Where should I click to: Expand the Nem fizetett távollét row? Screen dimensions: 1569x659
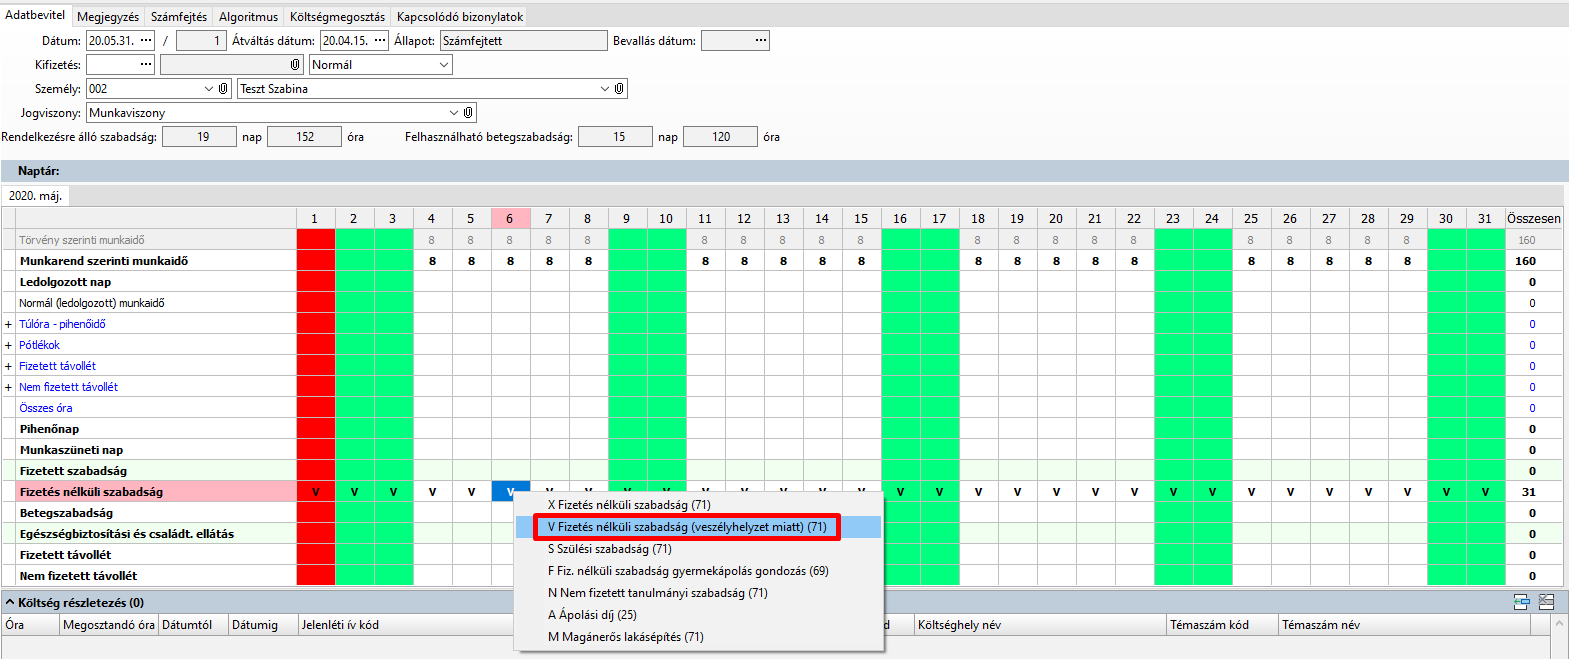pos(9,387)
